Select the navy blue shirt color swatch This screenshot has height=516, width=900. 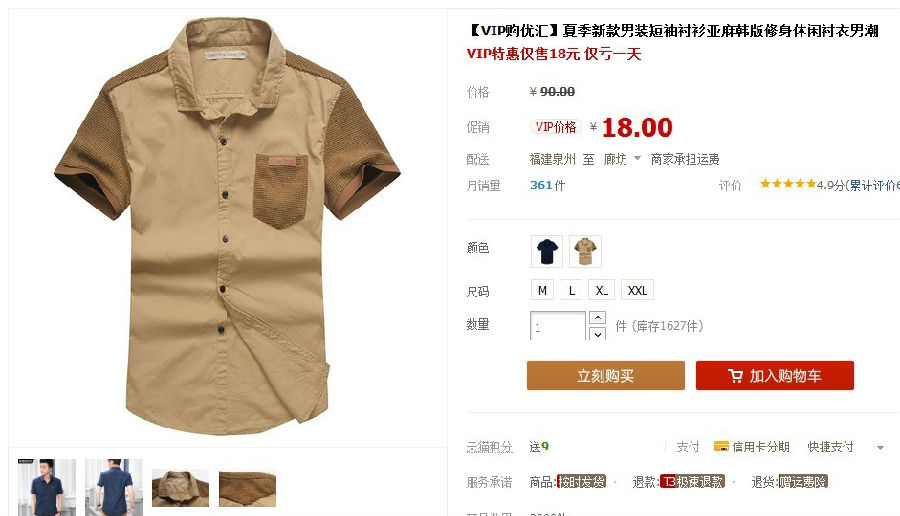[547, 251]
